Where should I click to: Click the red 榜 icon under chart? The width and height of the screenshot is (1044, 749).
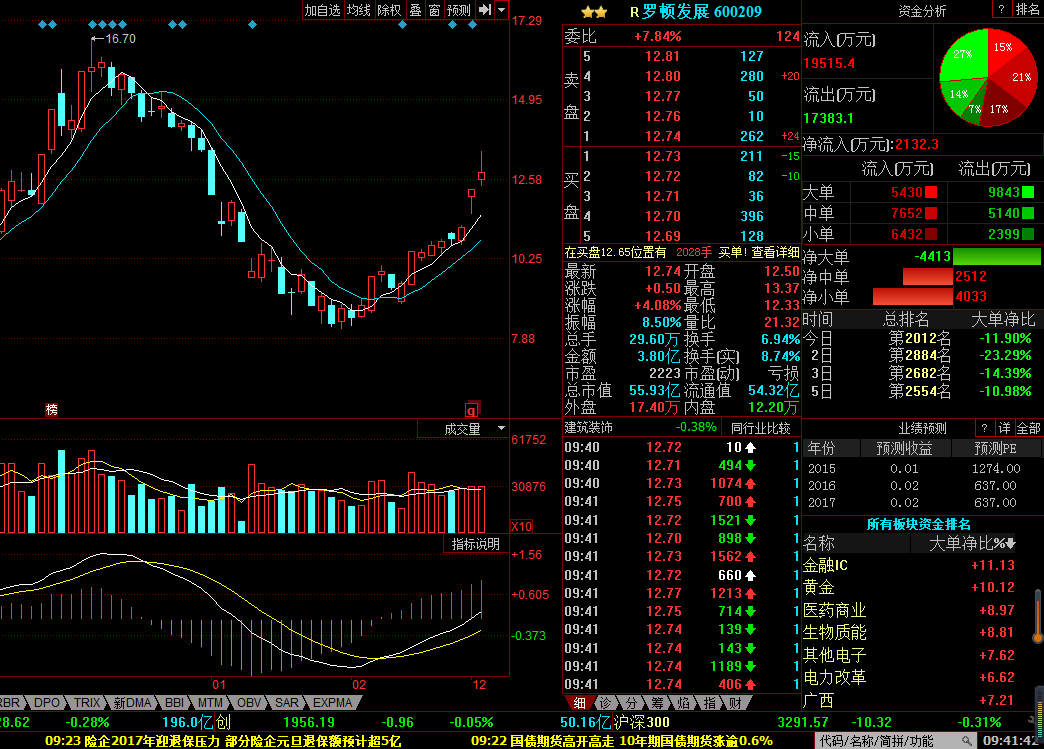(51, 409)
